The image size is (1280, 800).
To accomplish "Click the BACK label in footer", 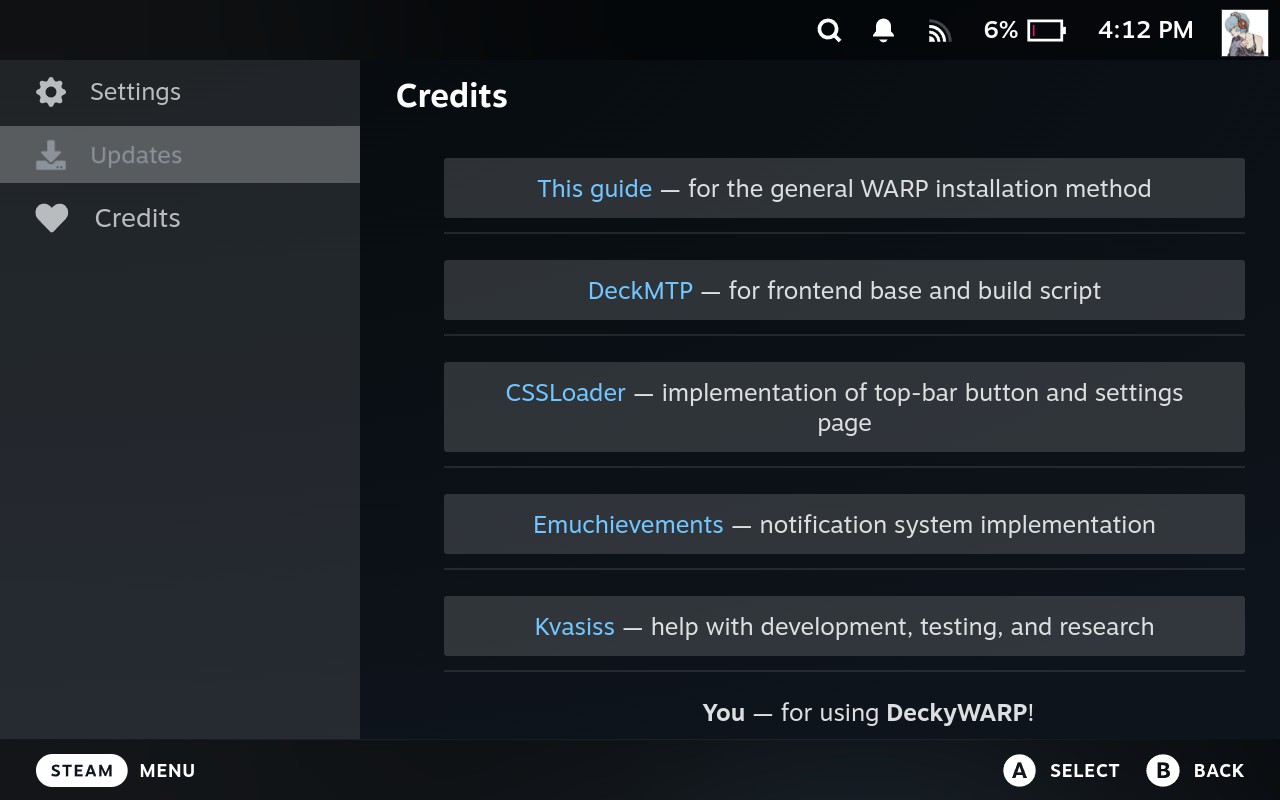I will (x=1219, y=771).
